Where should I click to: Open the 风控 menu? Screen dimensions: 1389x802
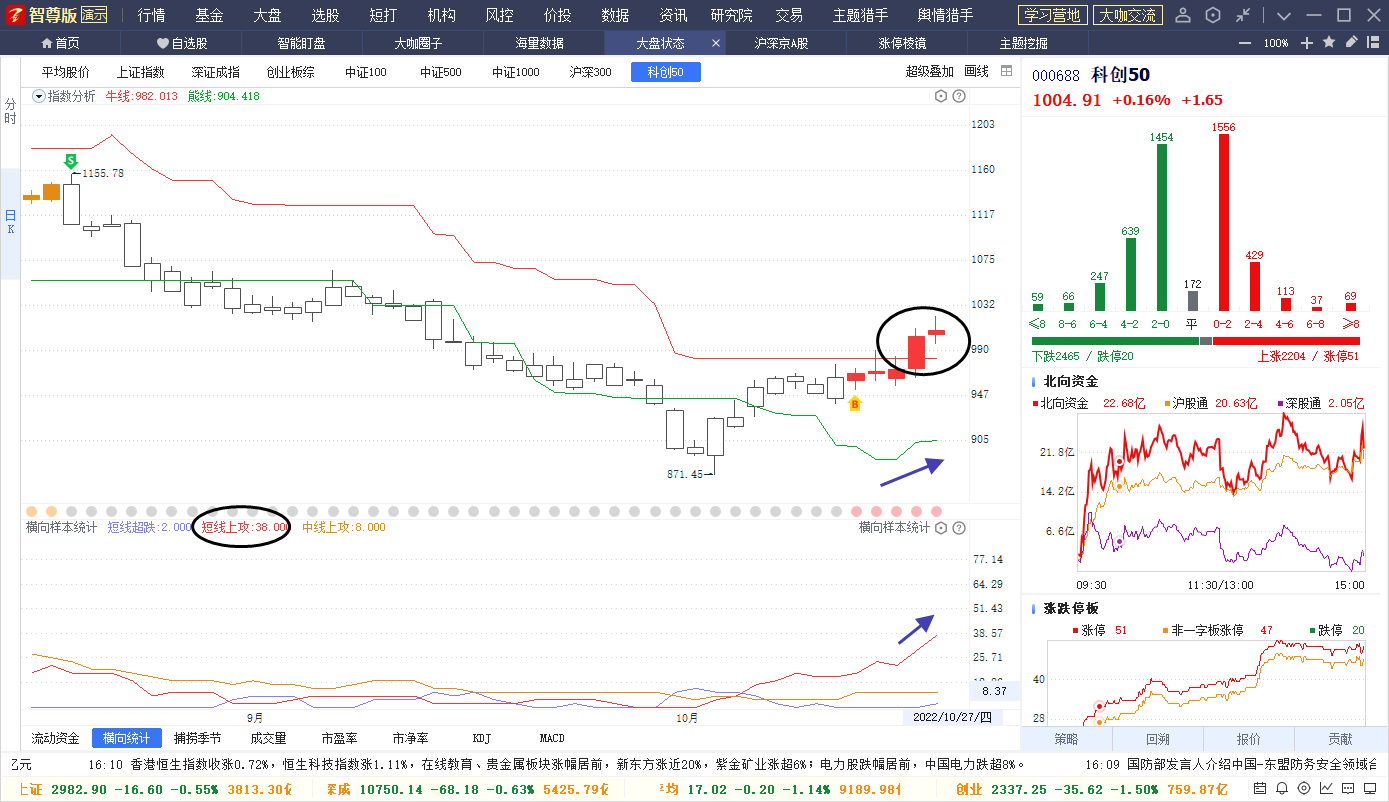pos(500,15)
